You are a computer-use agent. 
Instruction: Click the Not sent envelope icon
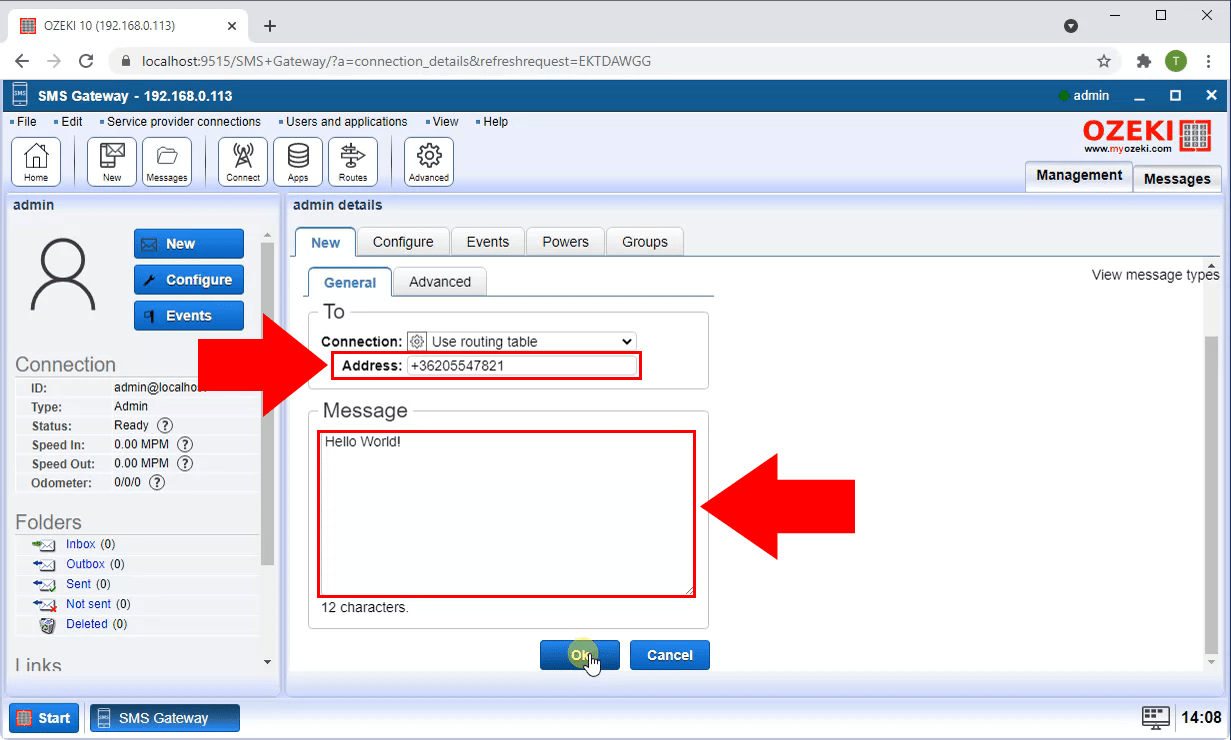click(x=44, y=604)
